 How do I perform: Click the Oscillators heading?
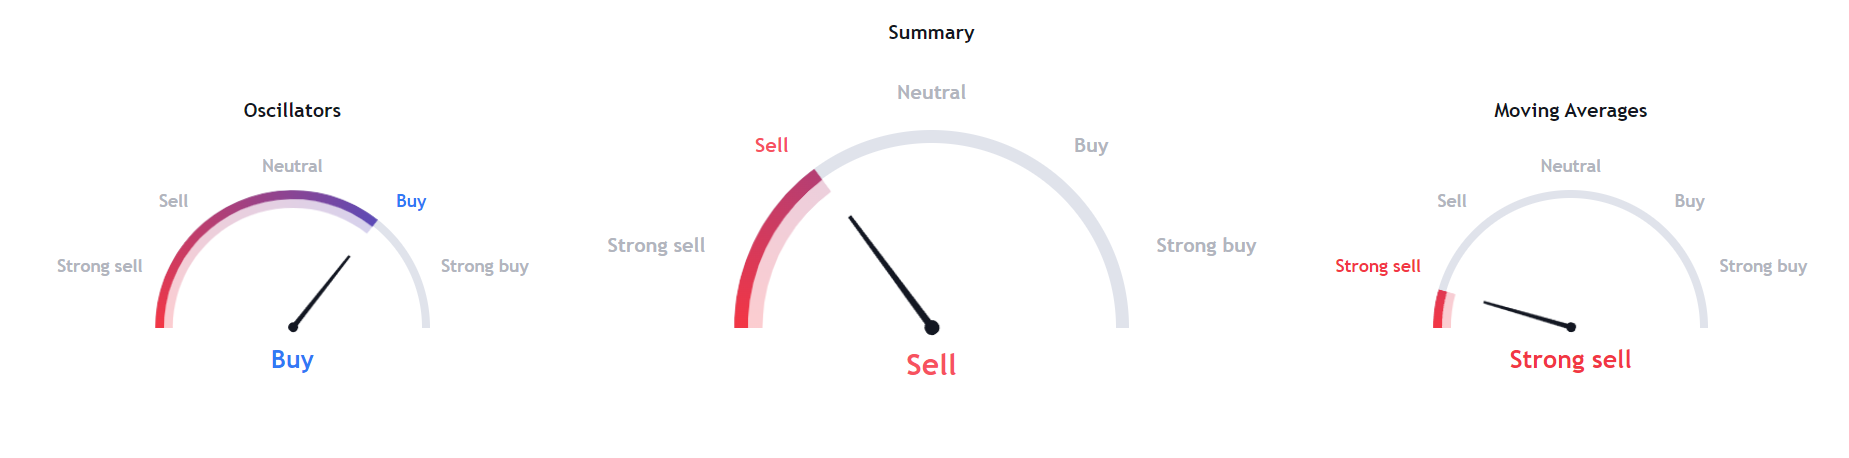[x=292, y=110]
